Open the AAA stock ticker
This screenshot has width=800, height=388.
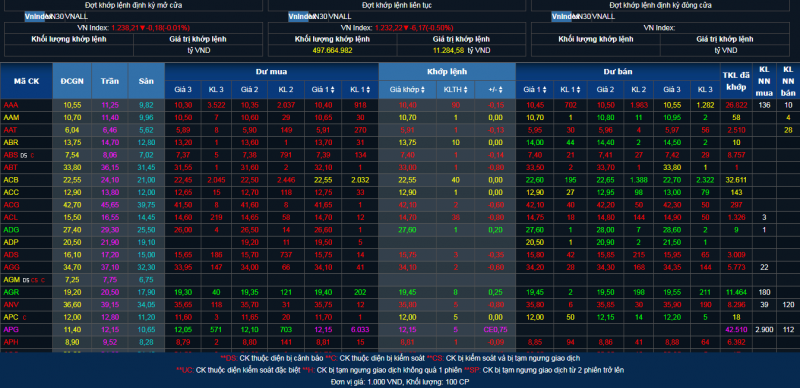[11, 105]
